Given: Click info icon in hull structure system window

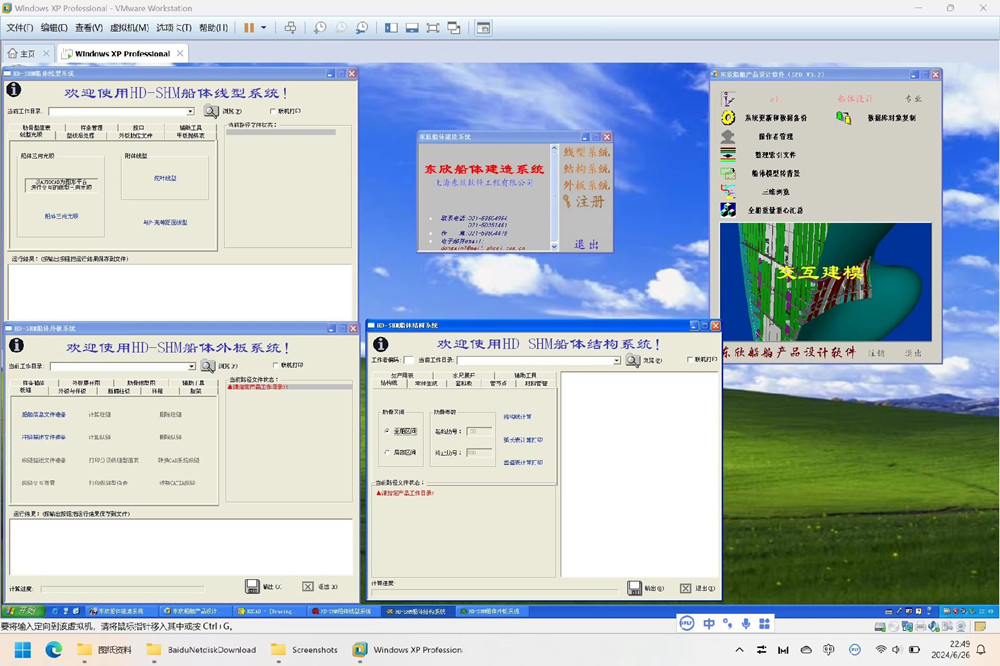Looking at the screenshot, I should 381,344.
